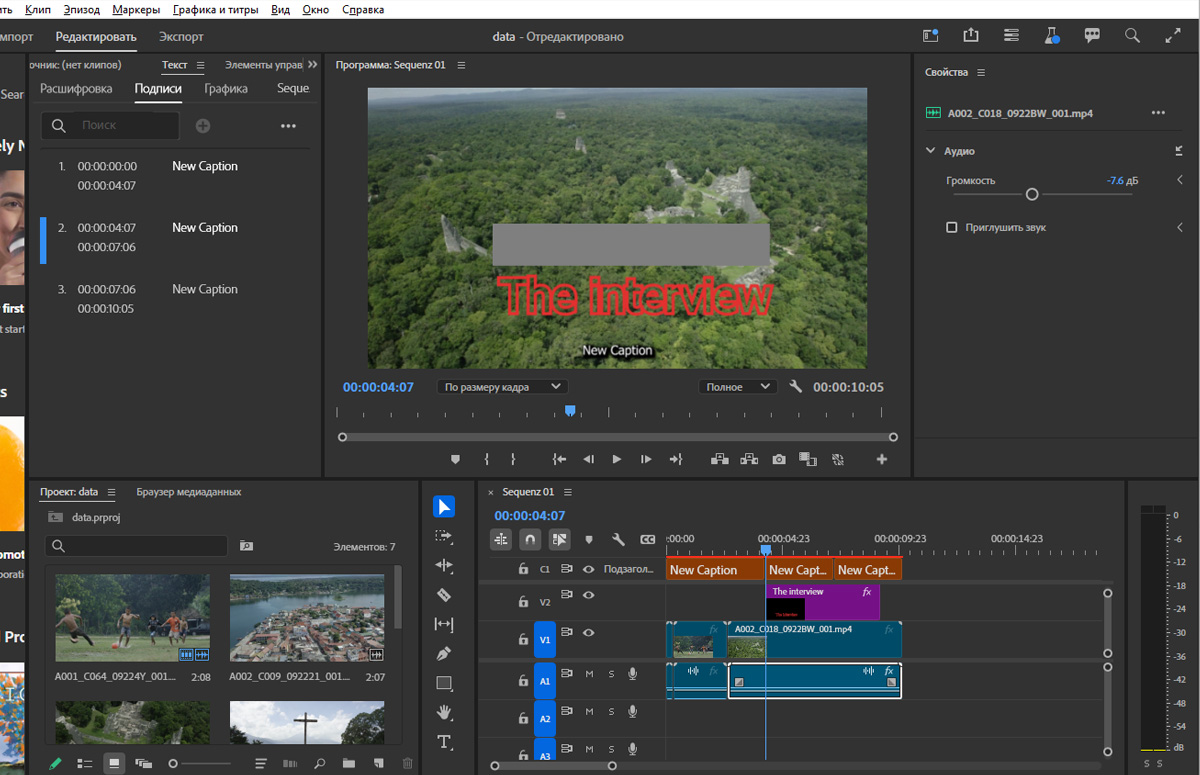Select the Razor tool in the toolbar
This screenshot has width=1200, height=775.
point(444,595)
